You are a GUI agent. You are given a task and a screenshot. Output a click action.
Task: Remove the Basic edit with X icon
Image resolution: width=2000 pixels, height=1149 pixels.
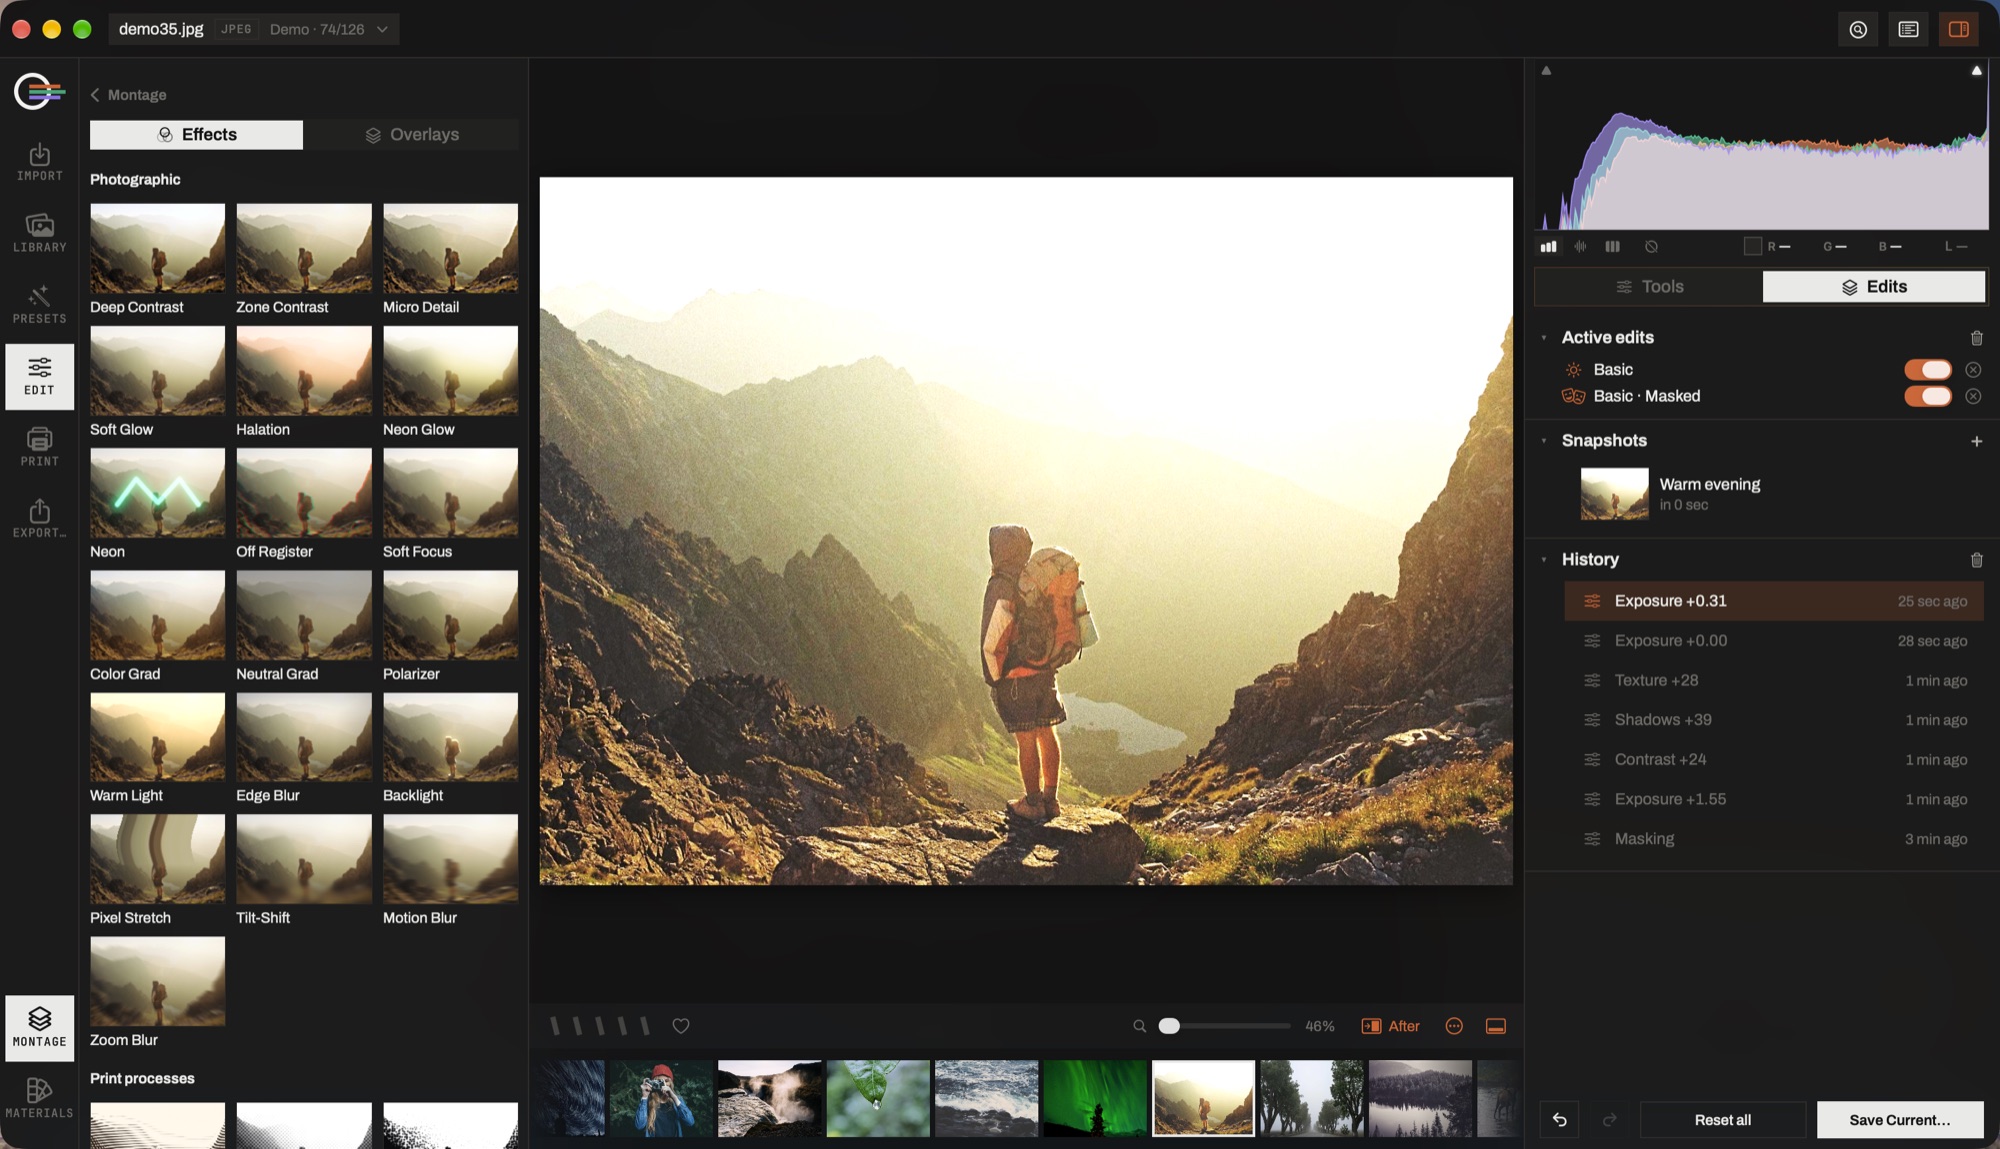point(1973,370)
